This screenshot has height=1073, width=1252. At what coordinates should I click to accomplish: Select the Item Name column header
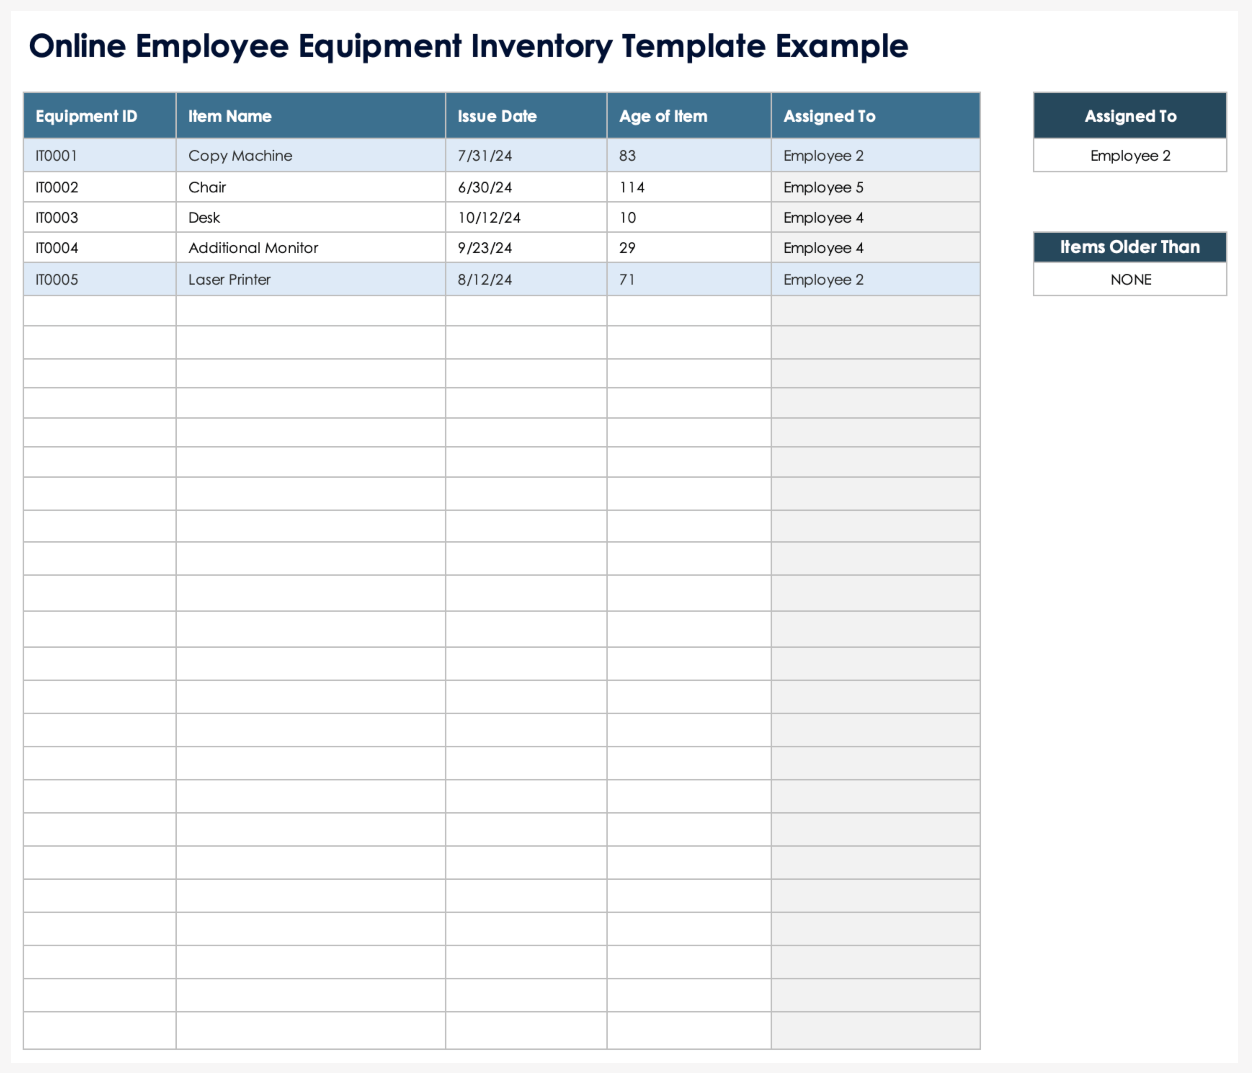(x=310, y=116)
